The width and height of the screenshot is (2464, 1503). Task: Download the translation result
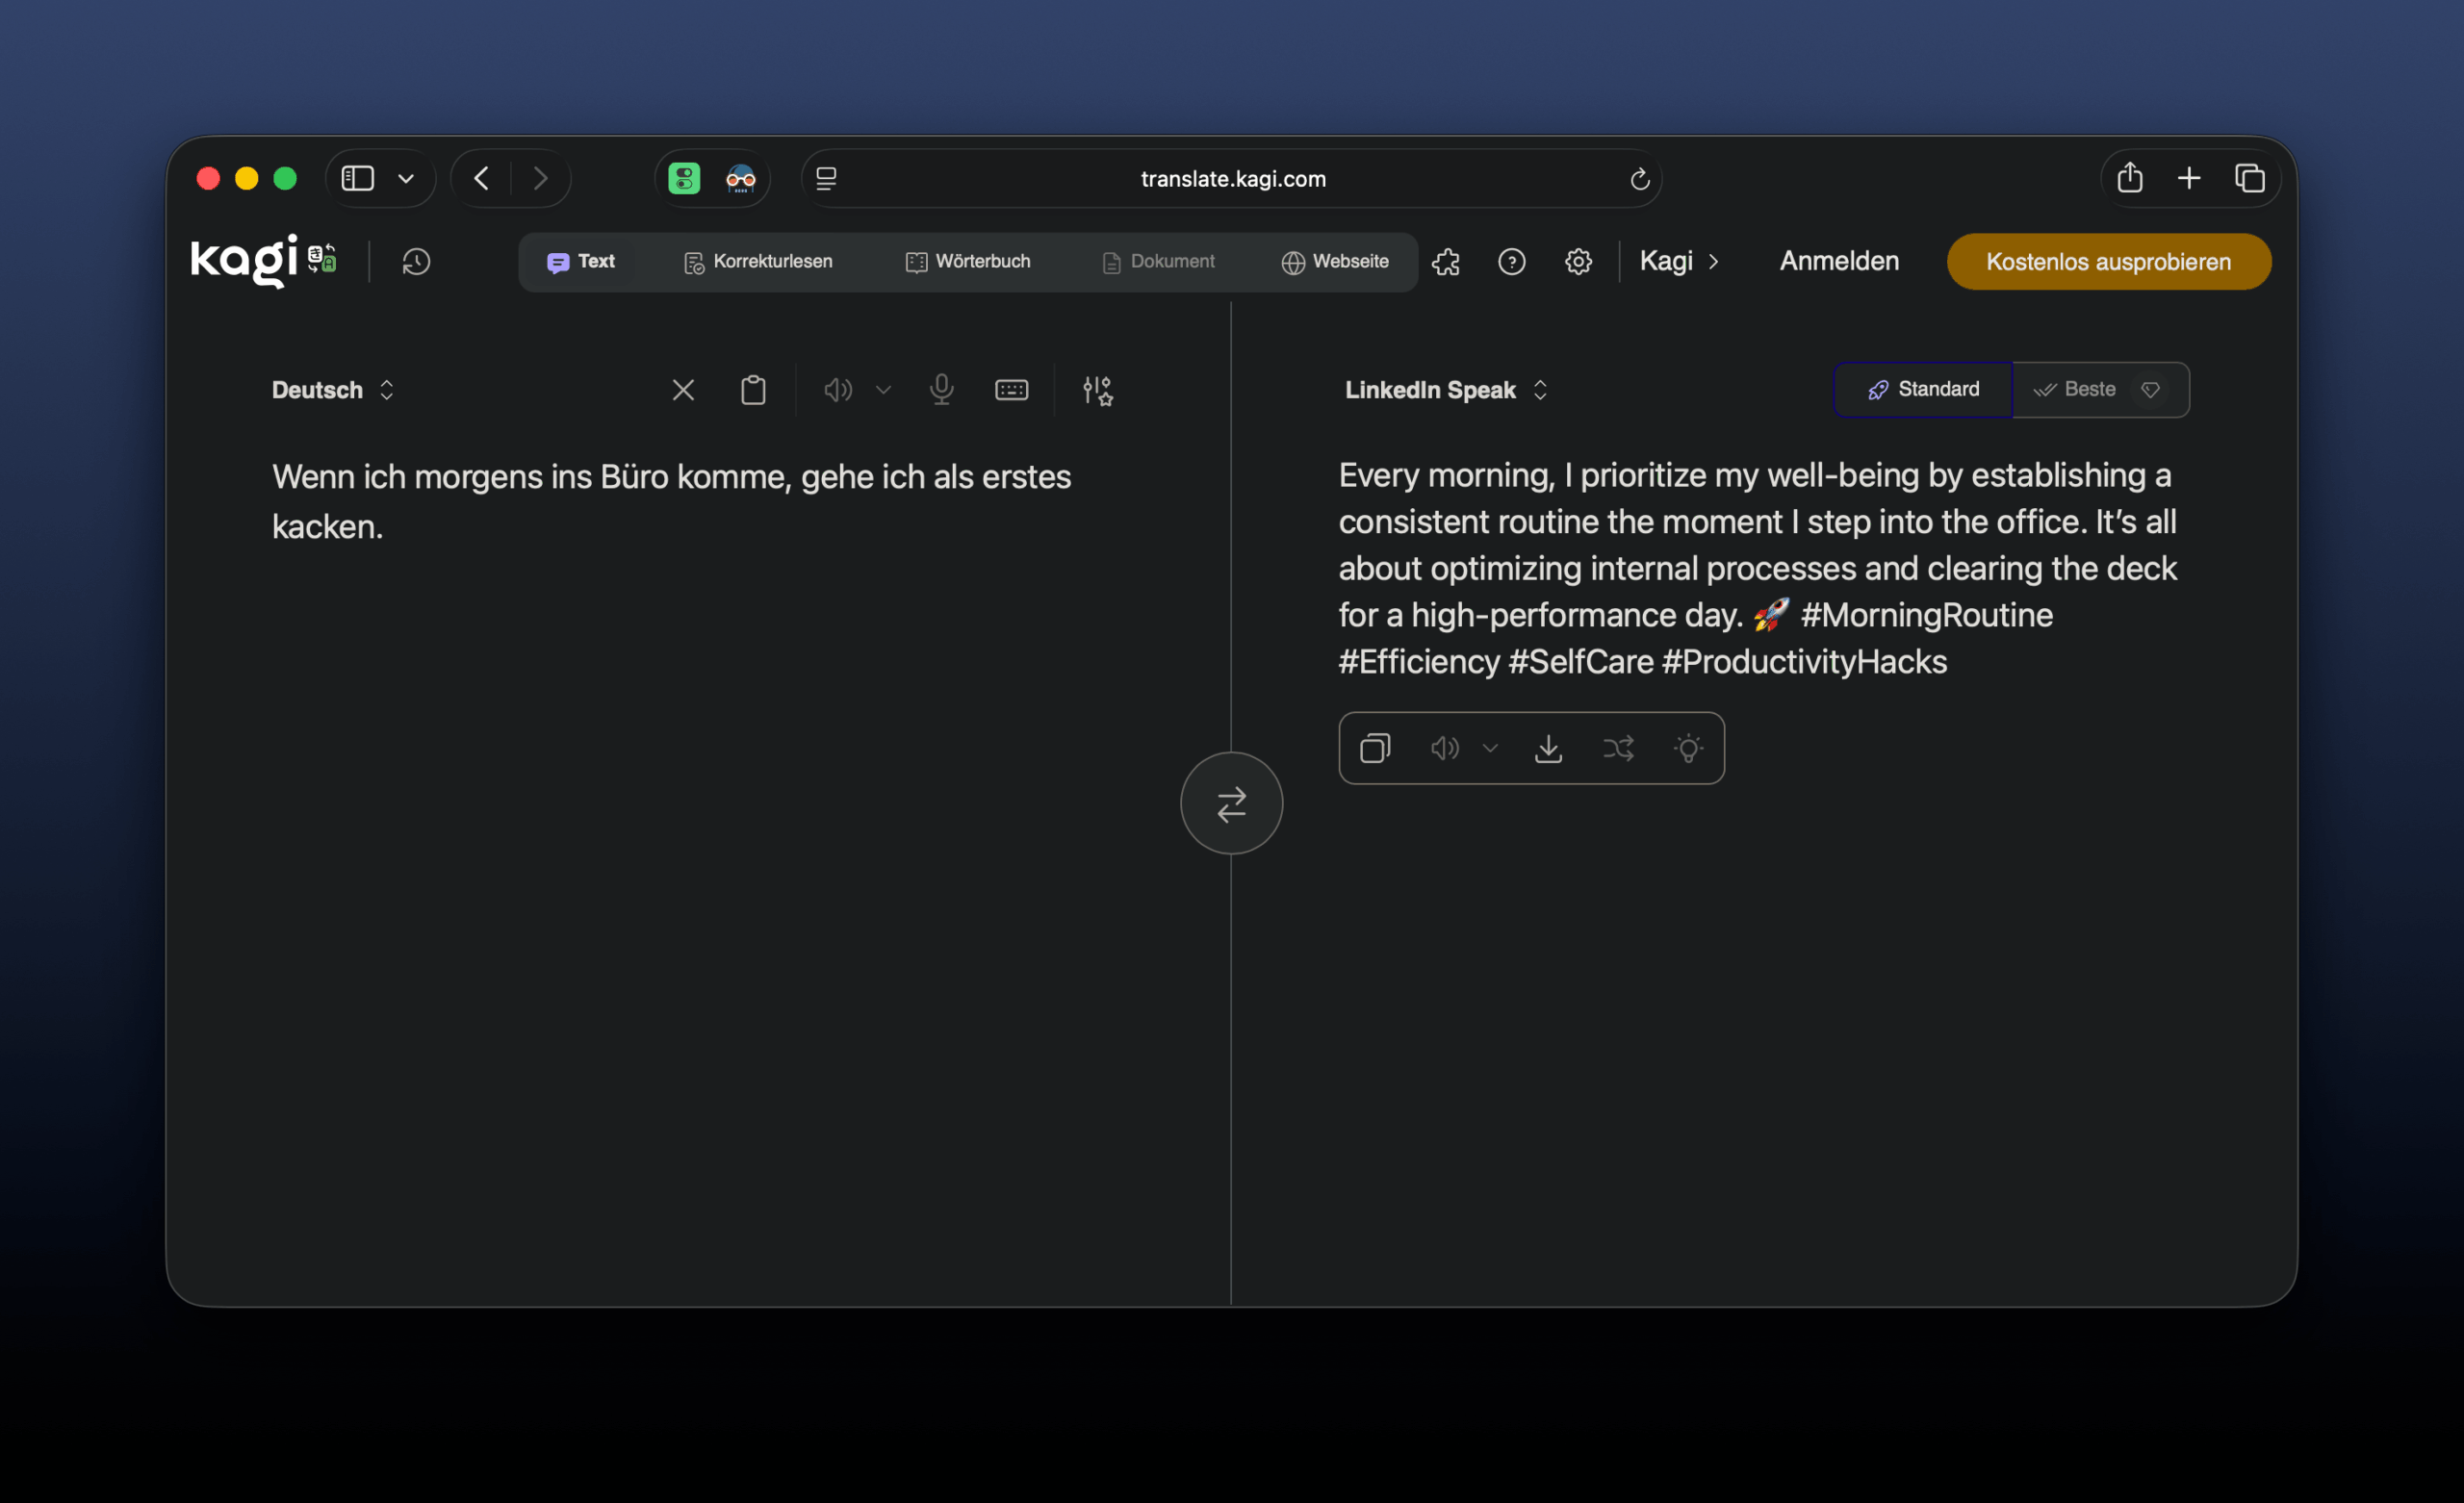pyautogui.click(x=1548, y=748)
